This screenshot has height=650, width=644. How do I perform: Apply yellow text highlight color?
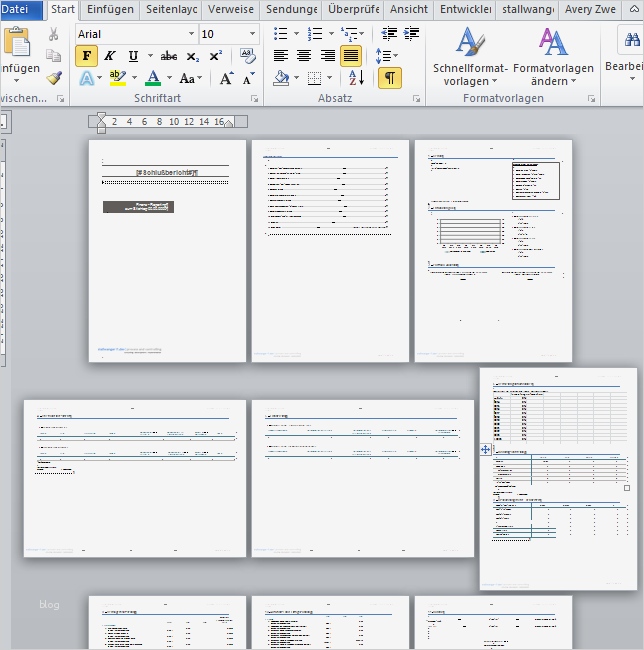[x=118, y=78]
